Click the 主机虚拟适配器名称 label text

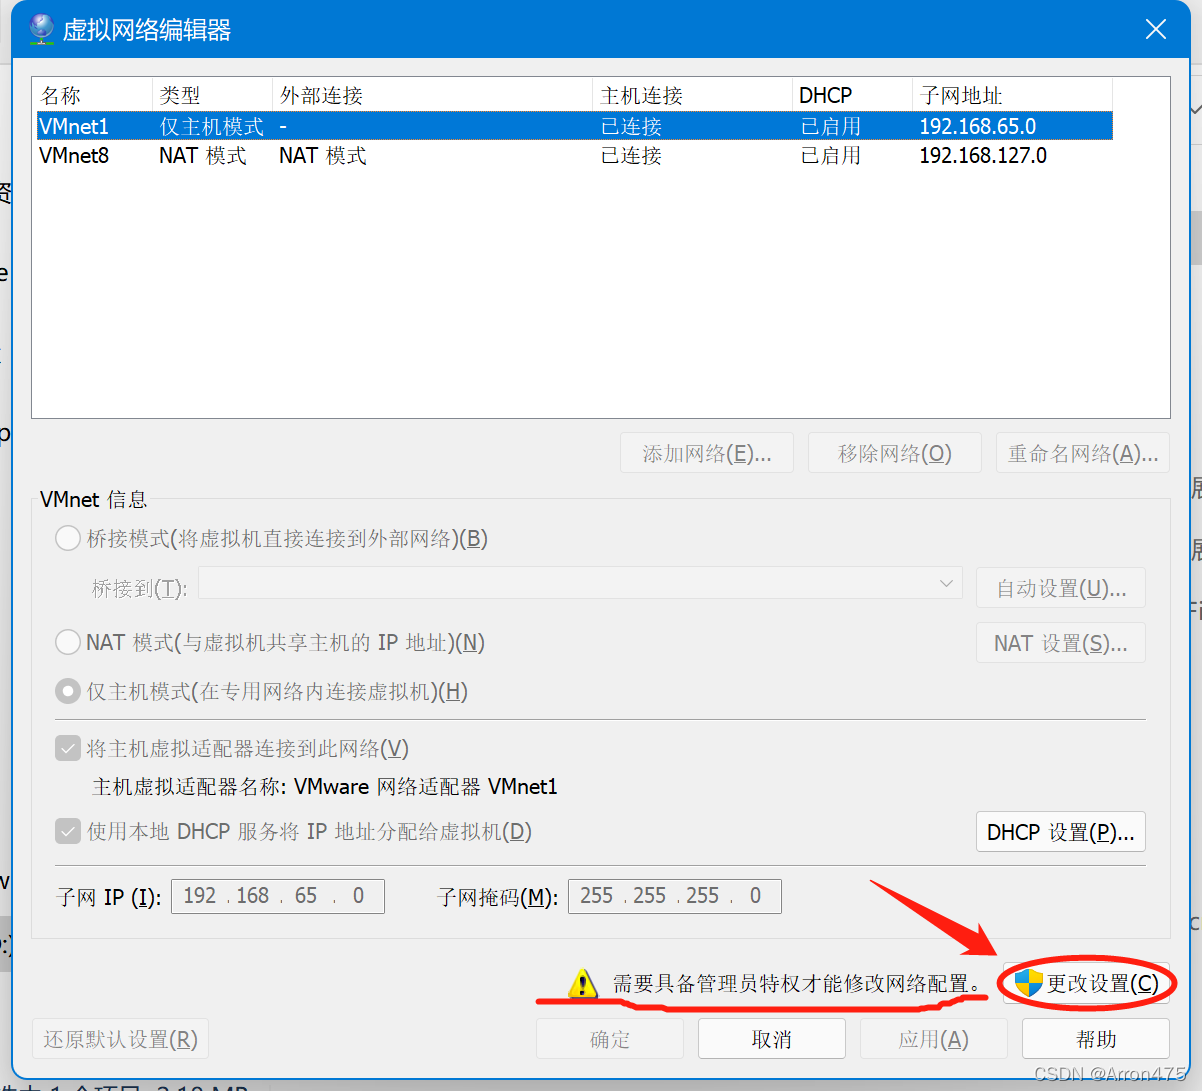[x=189, y=787]
